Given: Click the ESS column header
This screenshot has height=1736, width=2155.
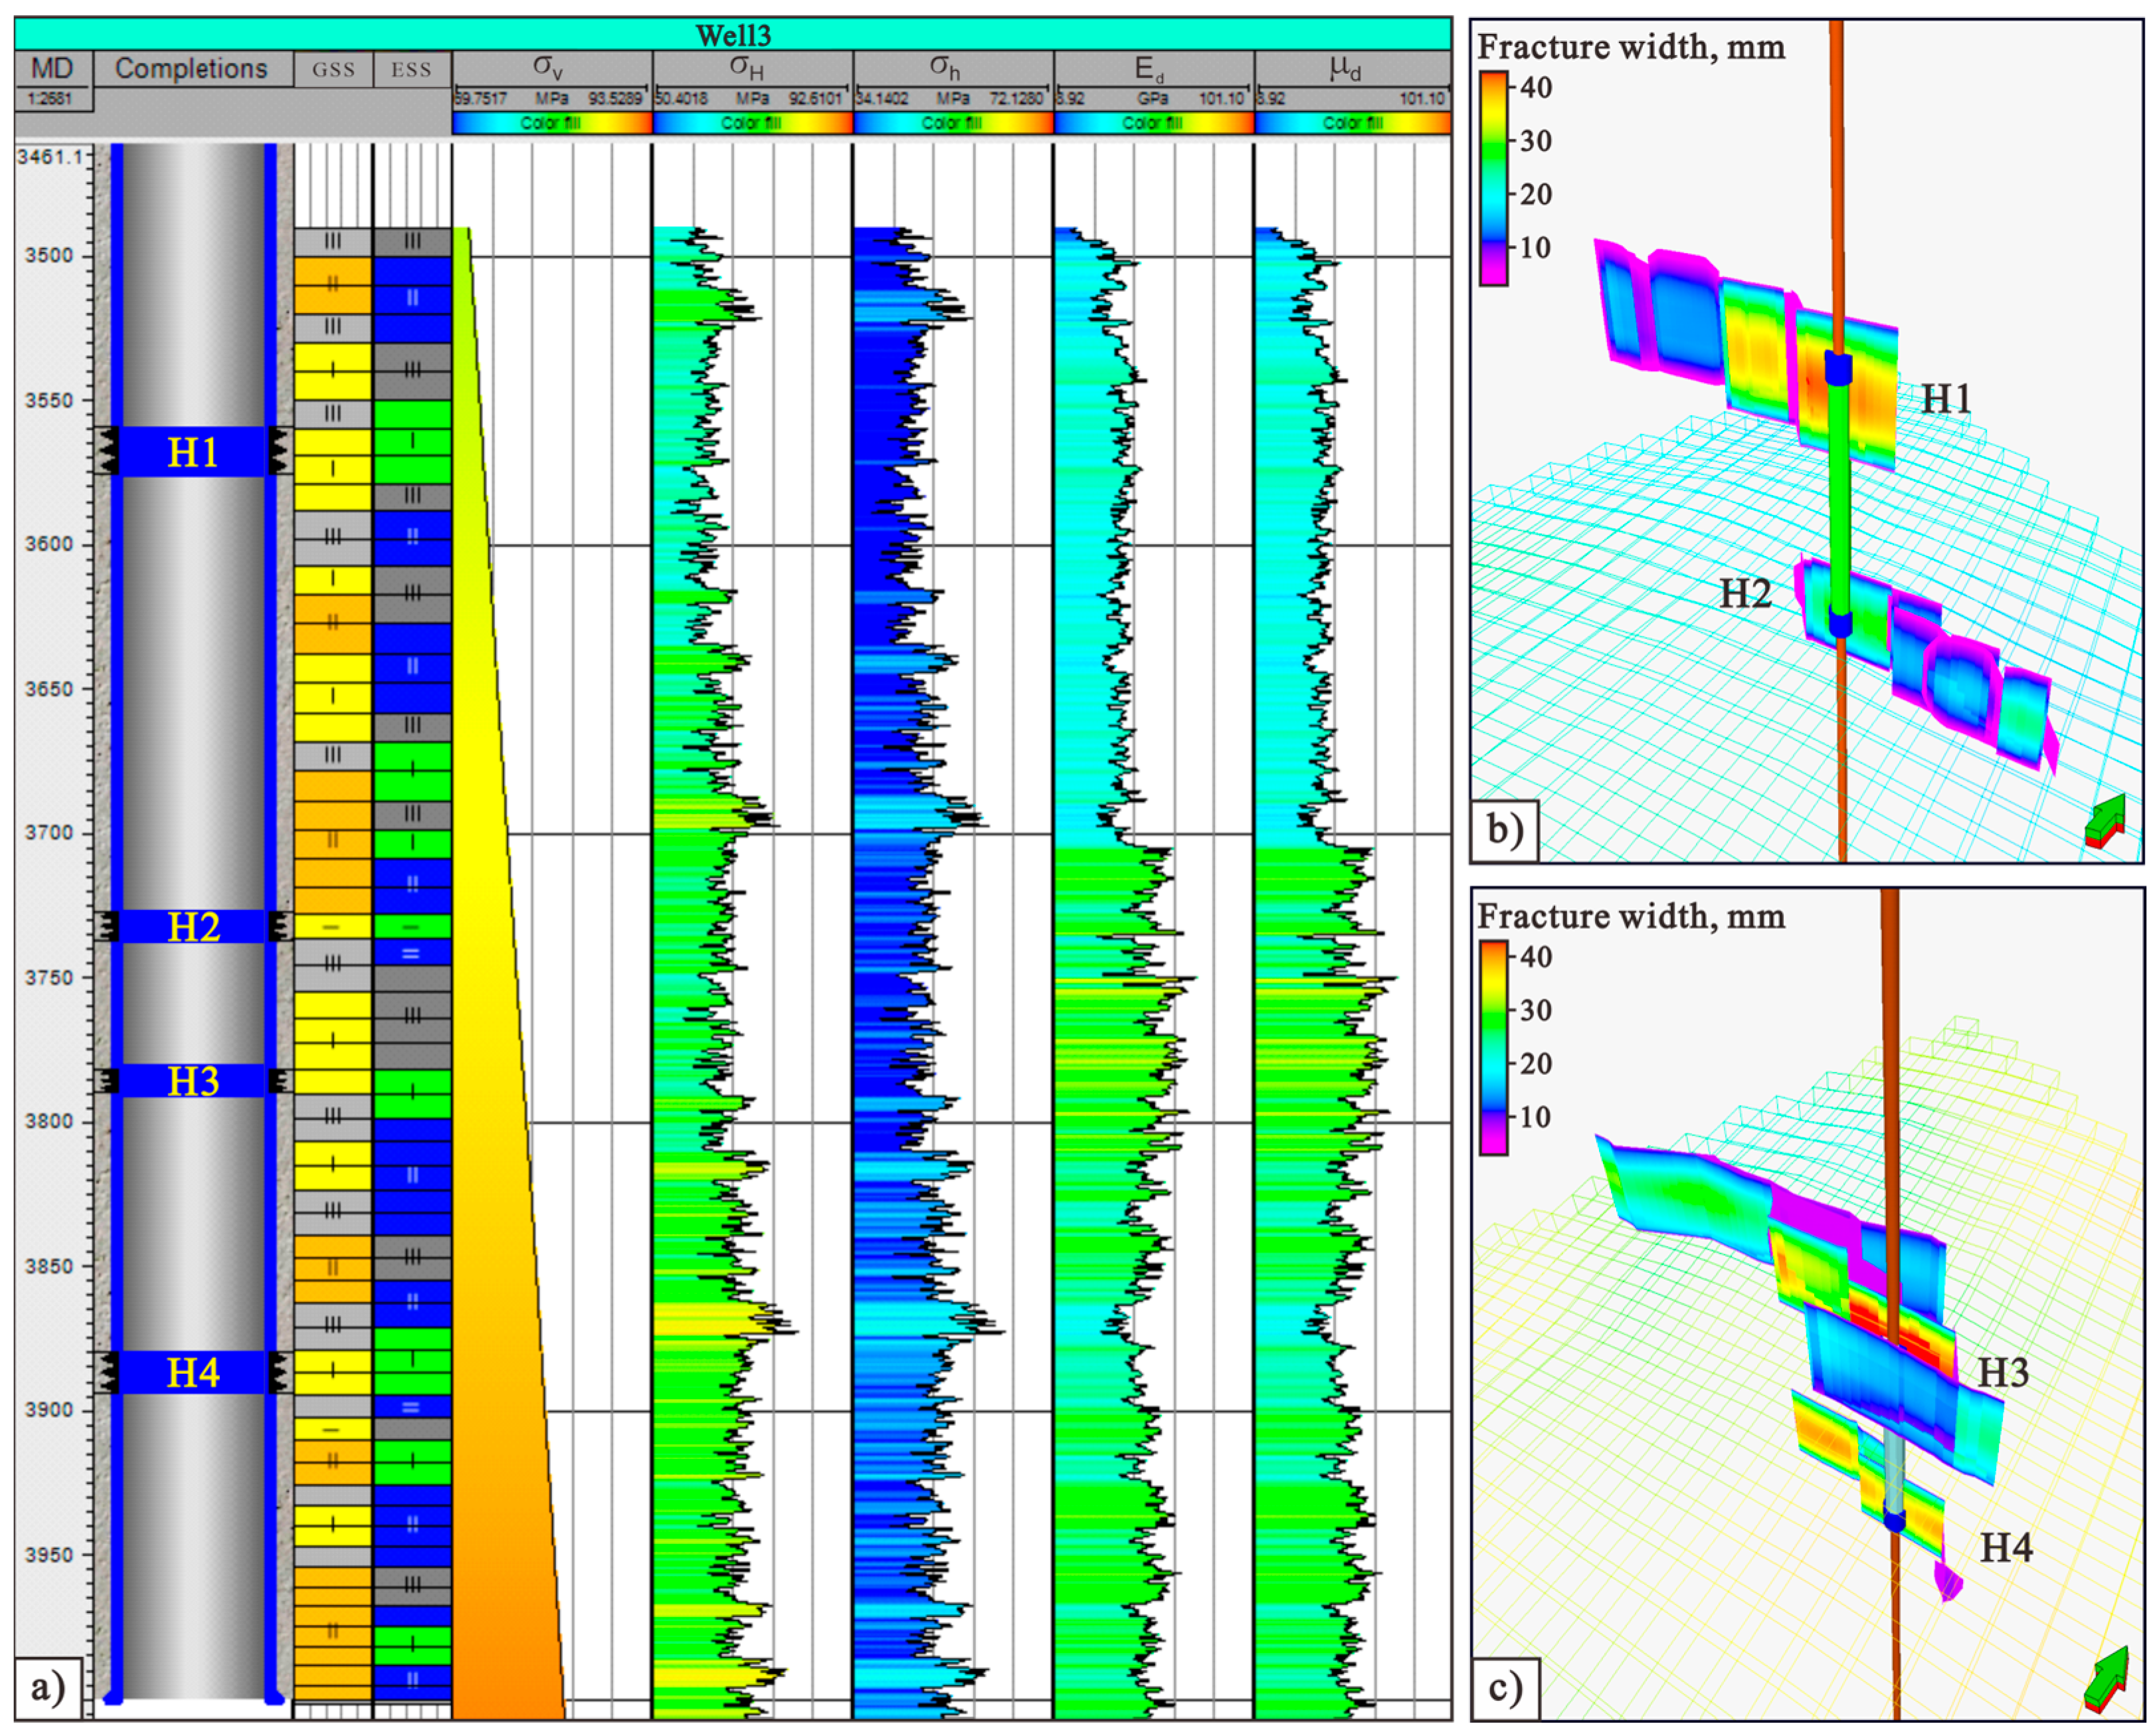Looking at the screenshot, I should (411, 69).
